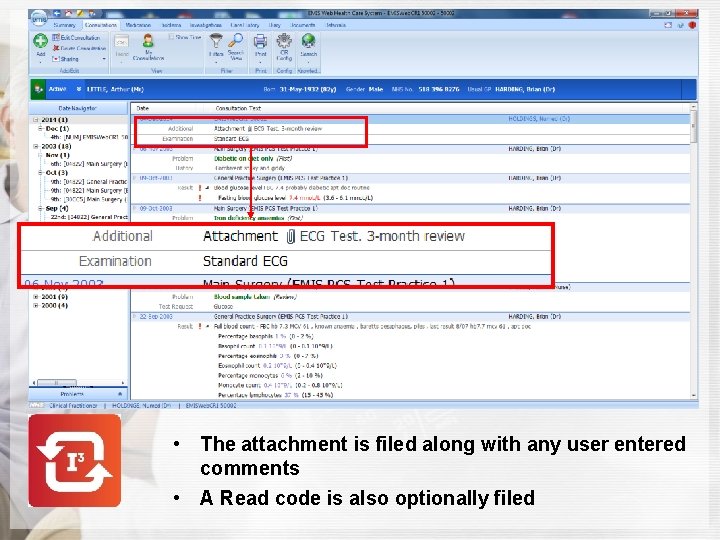The width and height of the screenshot is (720, 540).
Task: Select the Sep (4) month node
Action: click(57, 208)
